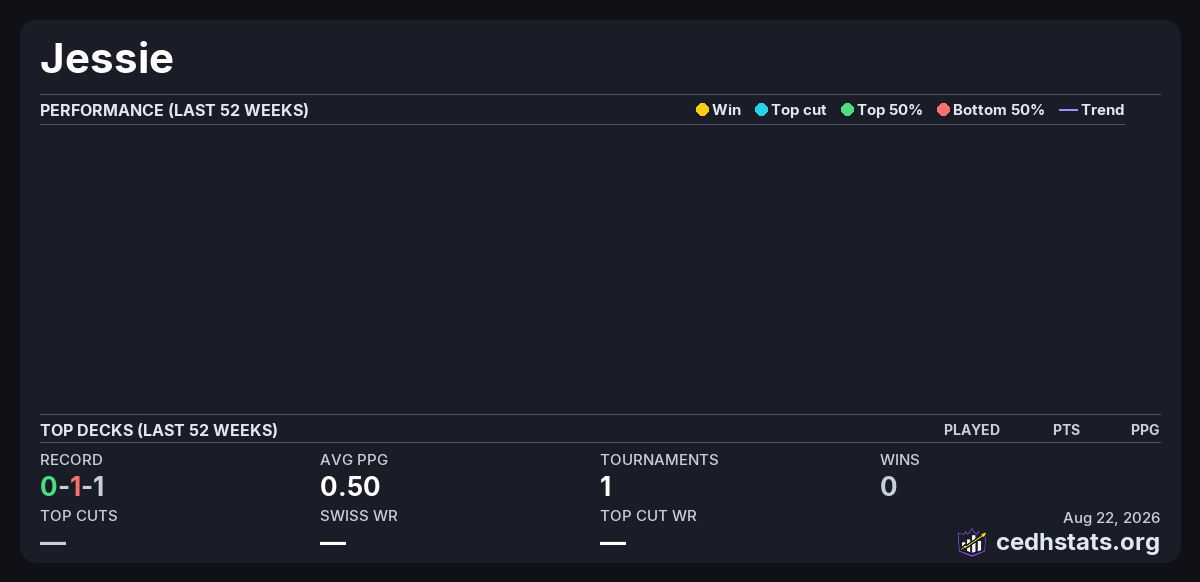Sort decks by PLAYED column
Screen dimensions: 1200x582
coord(972,430)
